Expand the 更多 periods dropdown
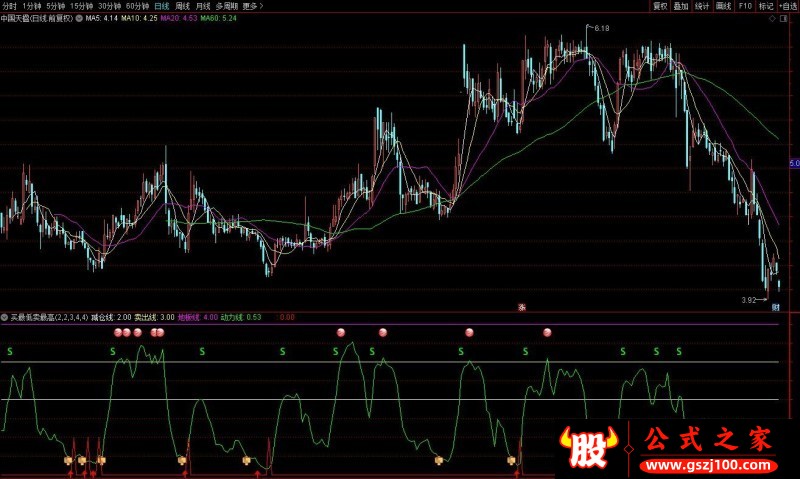 coord(251,6)
